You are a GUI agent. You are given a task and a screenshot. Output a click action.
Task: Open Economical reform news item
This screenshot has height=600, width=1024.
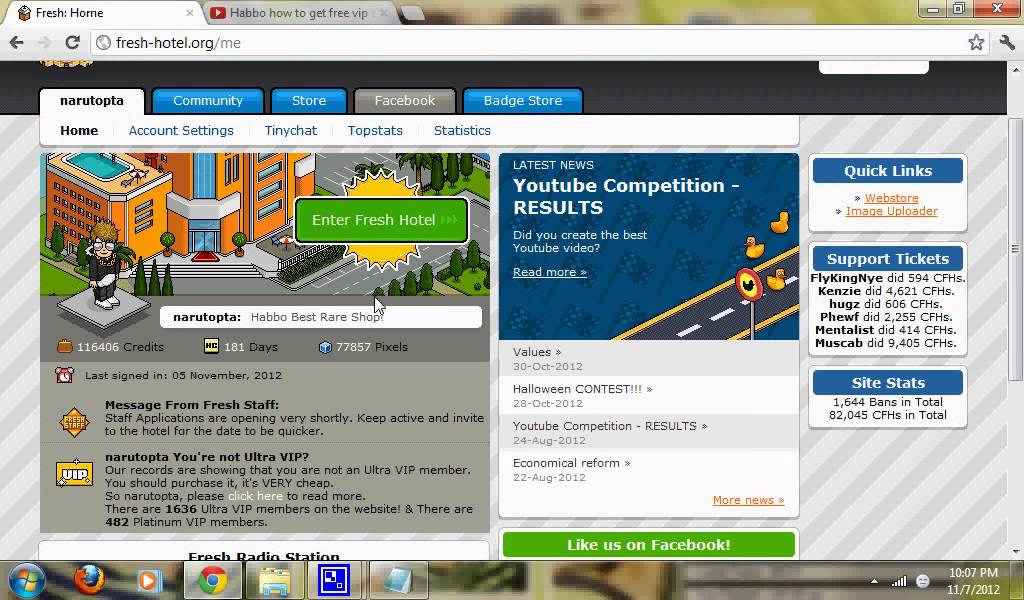coord(571,463)
